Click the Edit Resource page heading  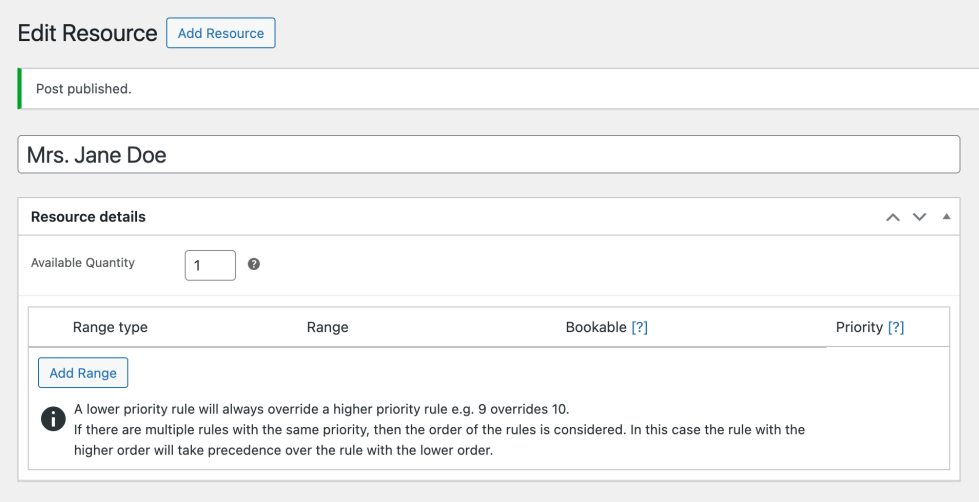pyautogui.click(x=88, y=33)
